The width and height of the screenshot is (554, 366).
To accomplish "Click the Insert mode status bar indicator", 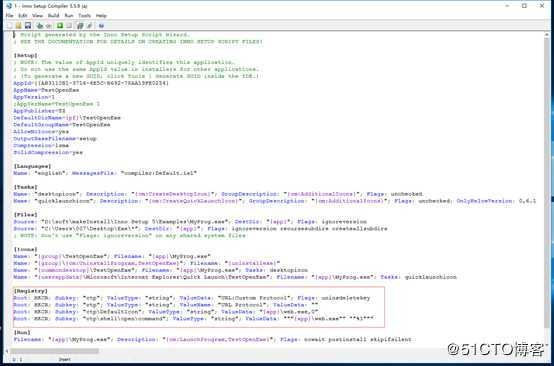I will tap(64, 359).
